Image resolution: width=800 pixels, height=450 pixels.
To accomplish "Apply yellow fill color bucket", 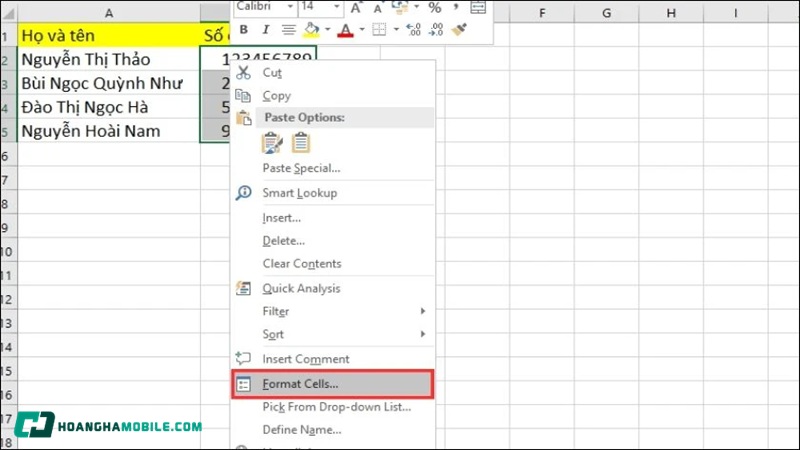I will click(311, 30).
